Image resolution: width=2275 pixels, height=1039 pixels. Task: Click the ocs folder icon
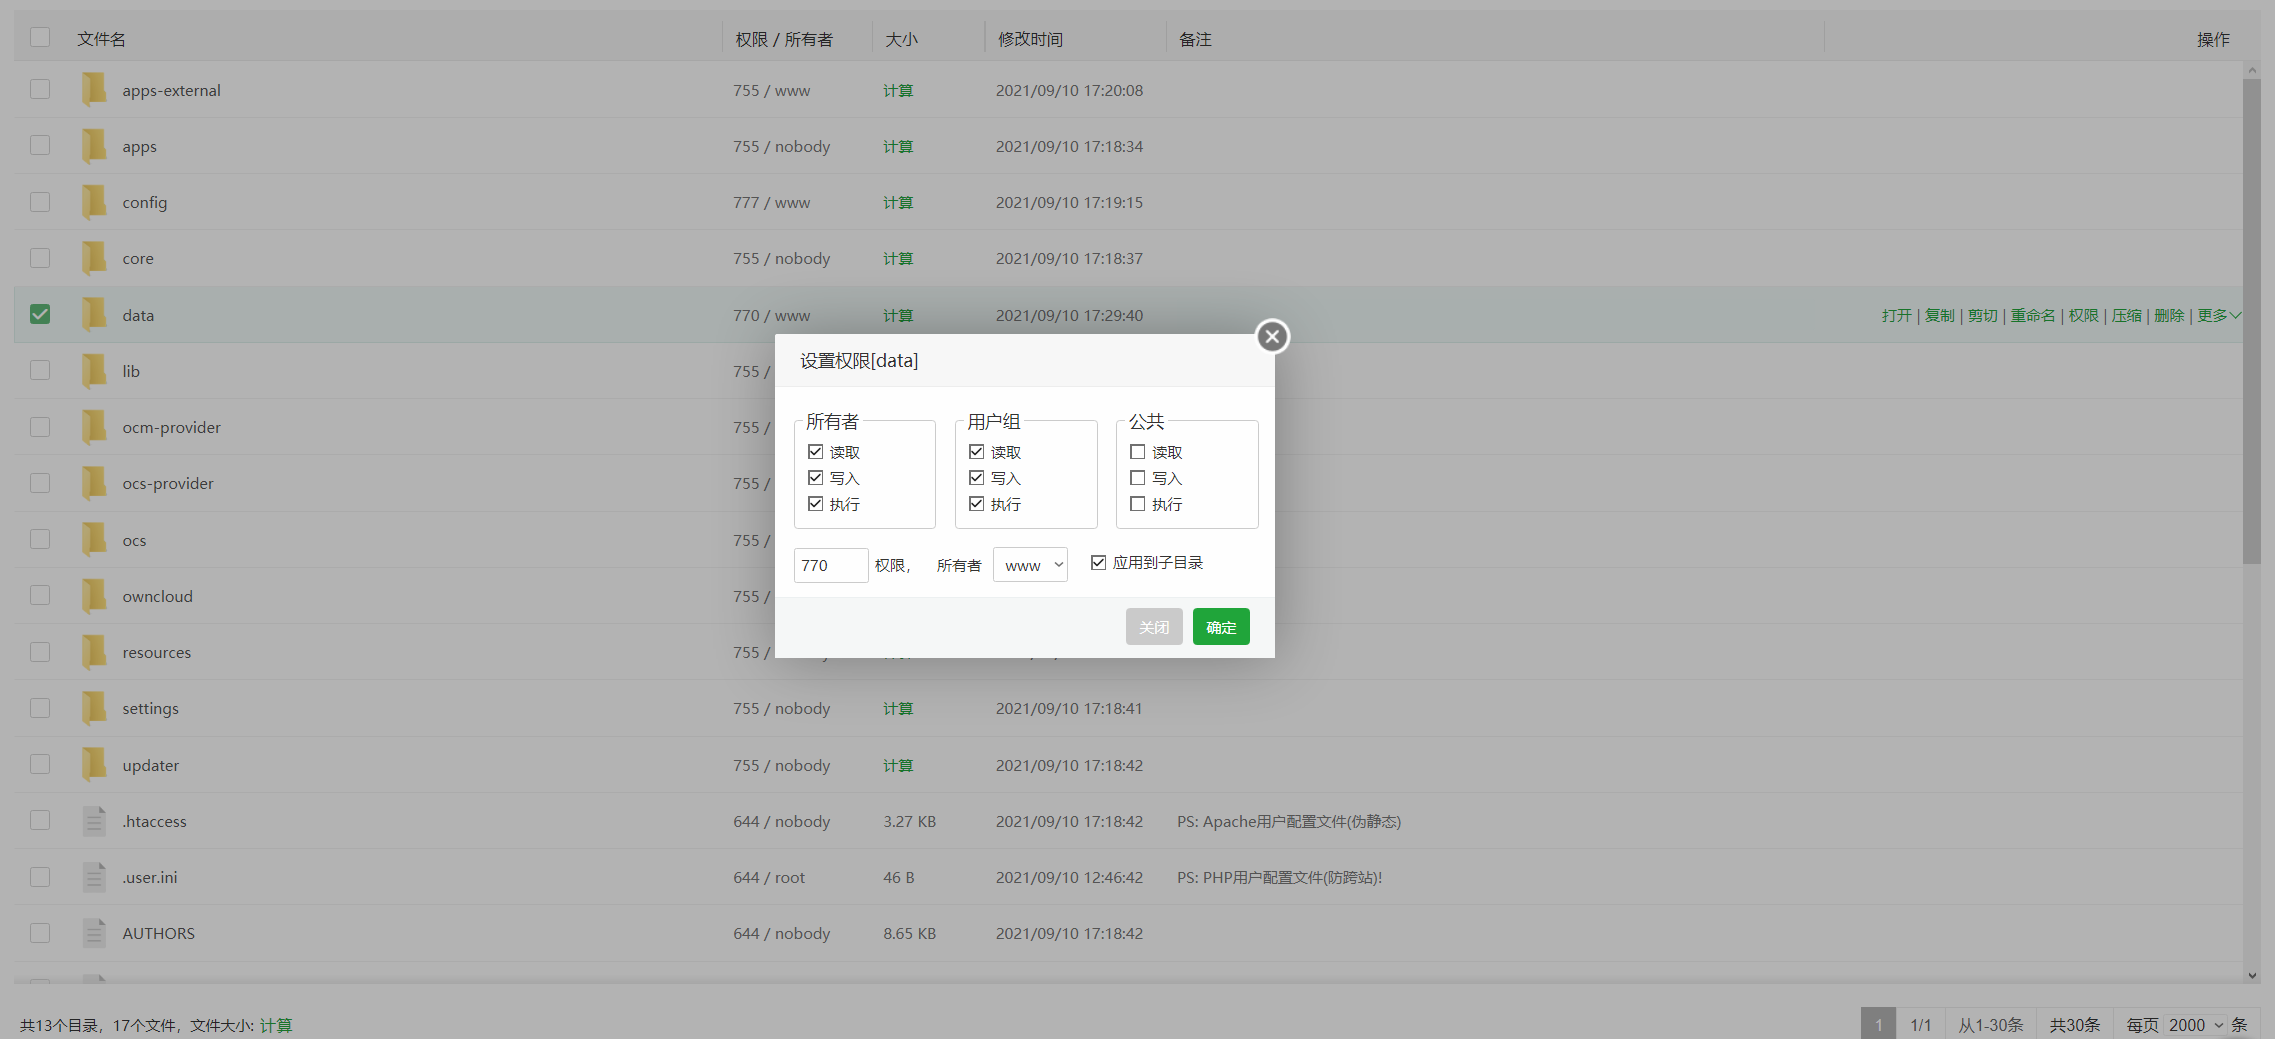click(x=93, y=539)
